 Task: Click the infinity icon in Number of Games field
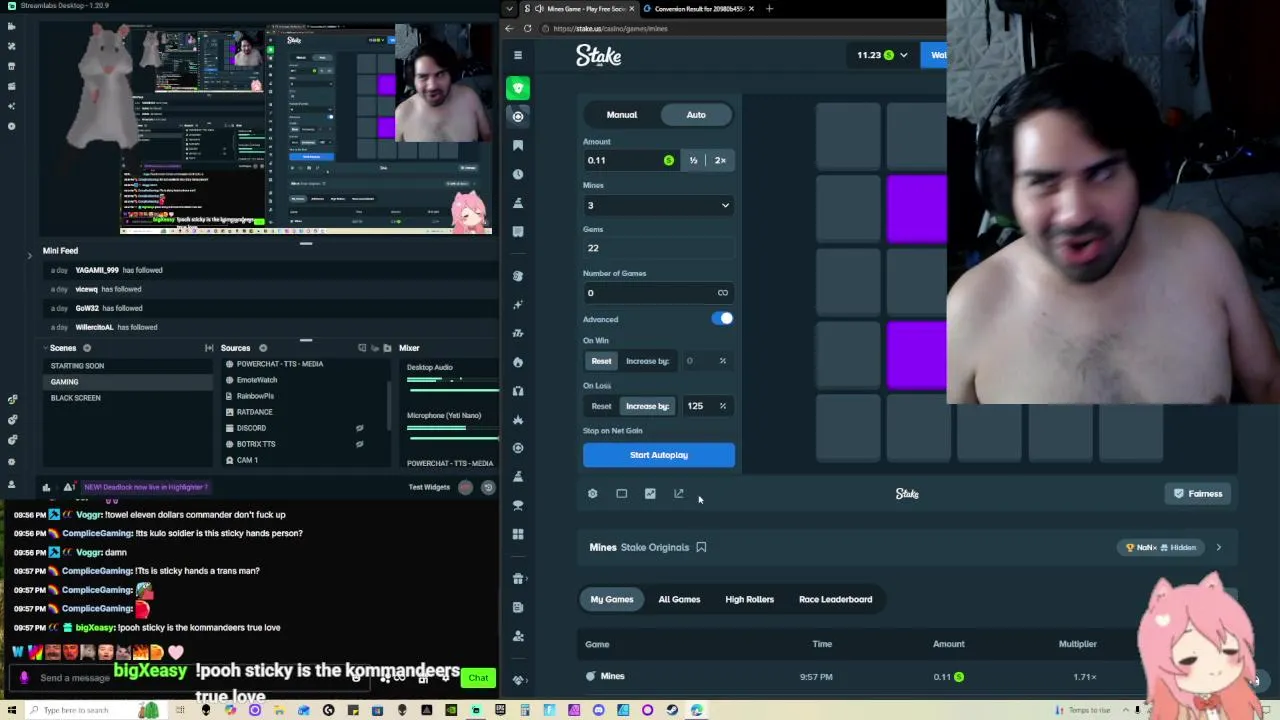click(722, 293)
